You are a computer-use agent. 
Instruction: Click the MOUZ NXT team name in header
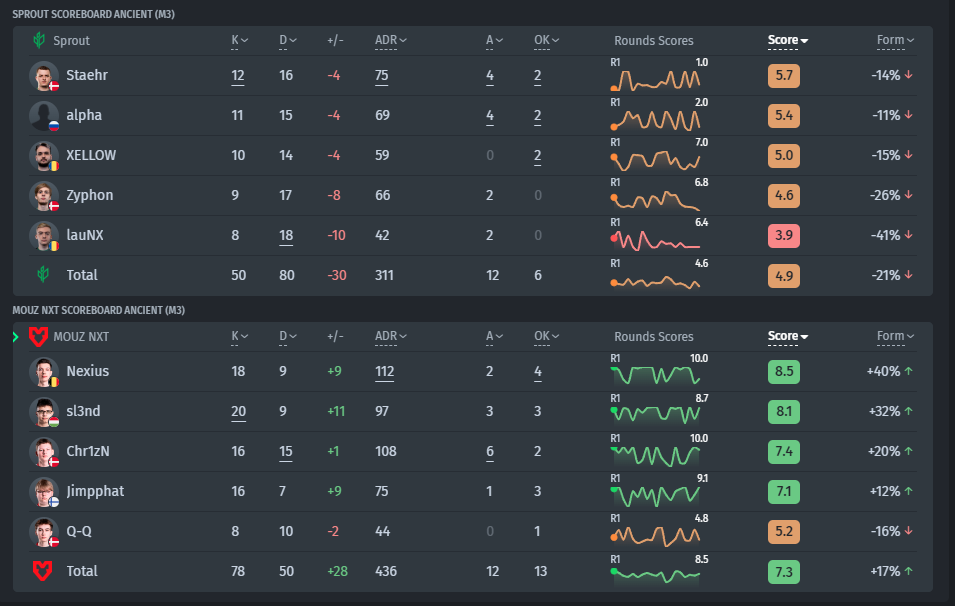click(81, 337)
